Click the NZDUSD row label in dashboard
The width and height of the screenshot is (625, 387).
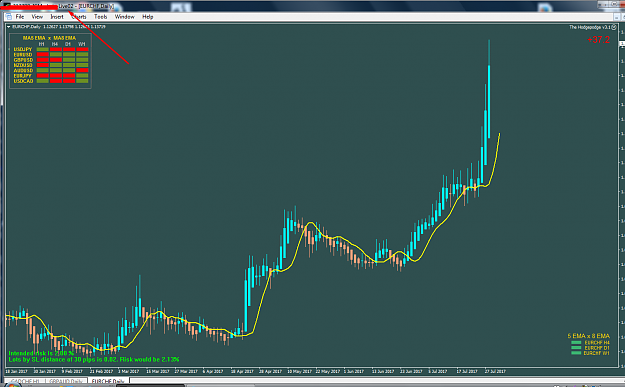click(23, 65)
